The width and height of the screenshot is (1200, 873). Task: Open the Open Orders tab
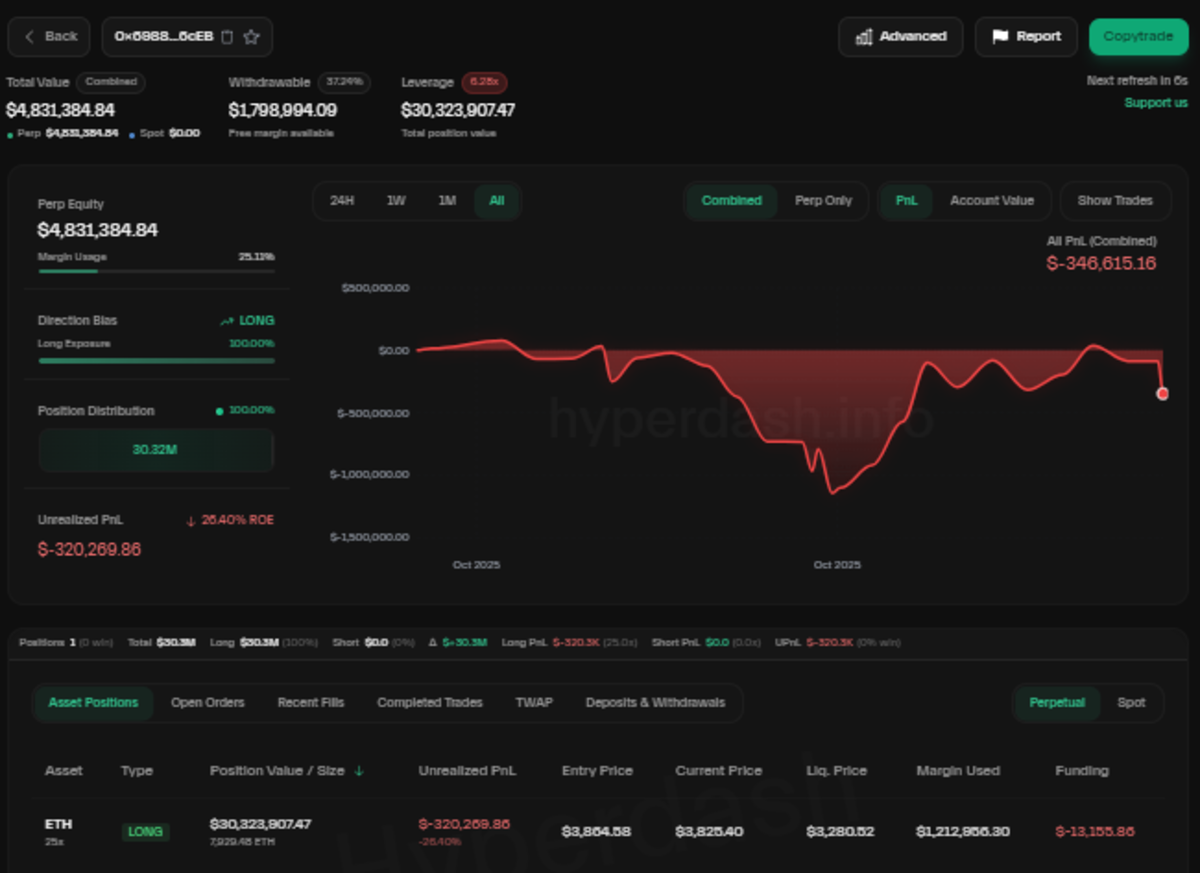[207, 703]
